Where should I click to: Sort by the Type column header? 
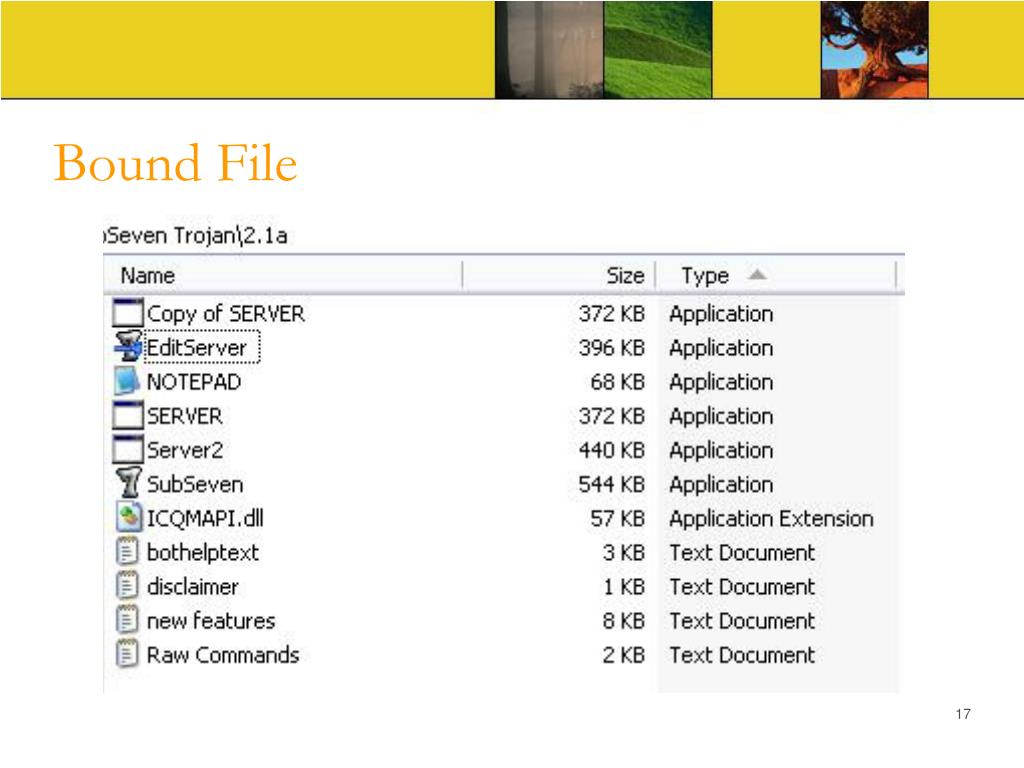tap(705, 276)
